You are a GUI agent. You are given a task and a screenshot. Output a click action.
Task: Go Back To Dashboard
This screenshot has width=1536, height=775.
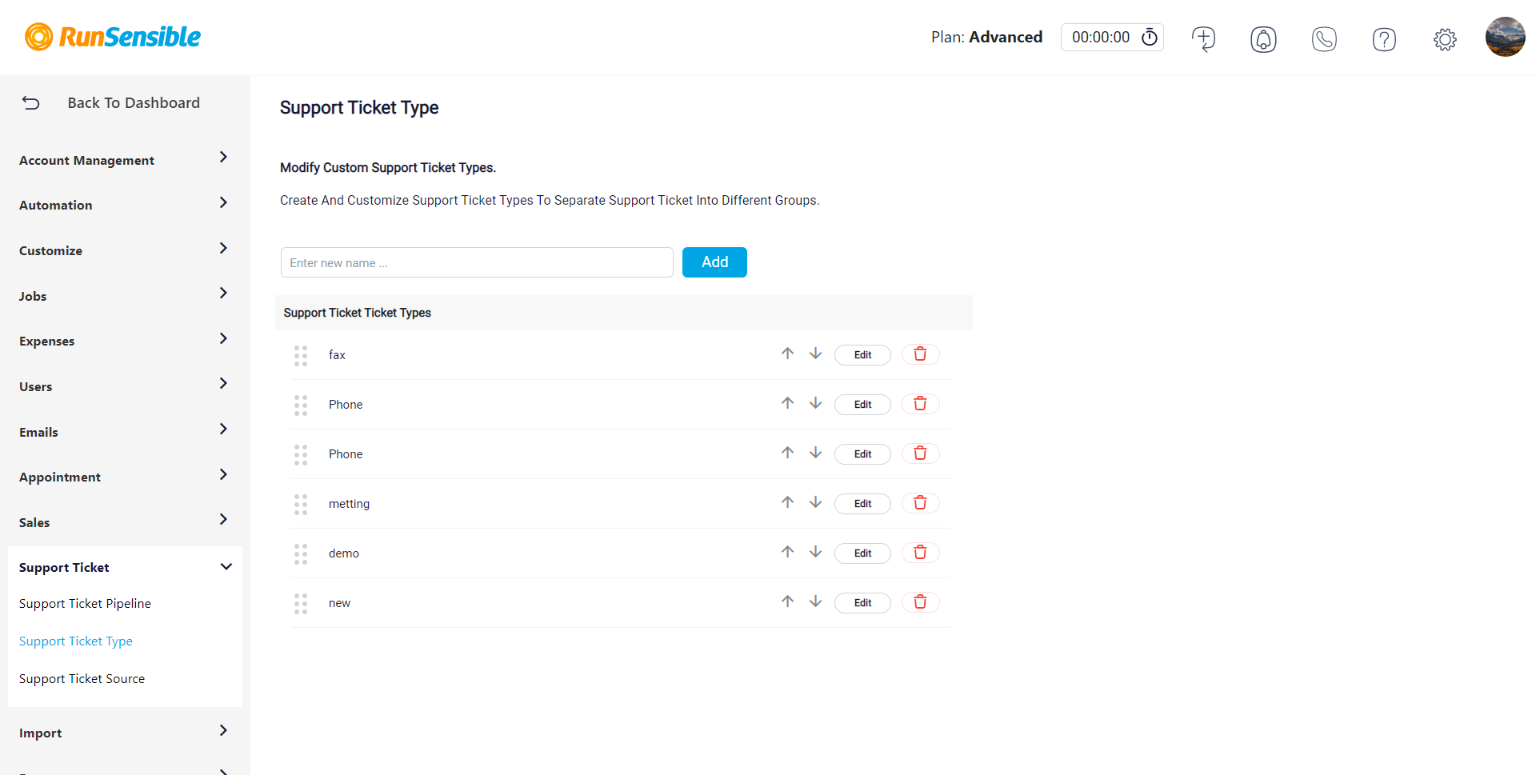[133, 103]
